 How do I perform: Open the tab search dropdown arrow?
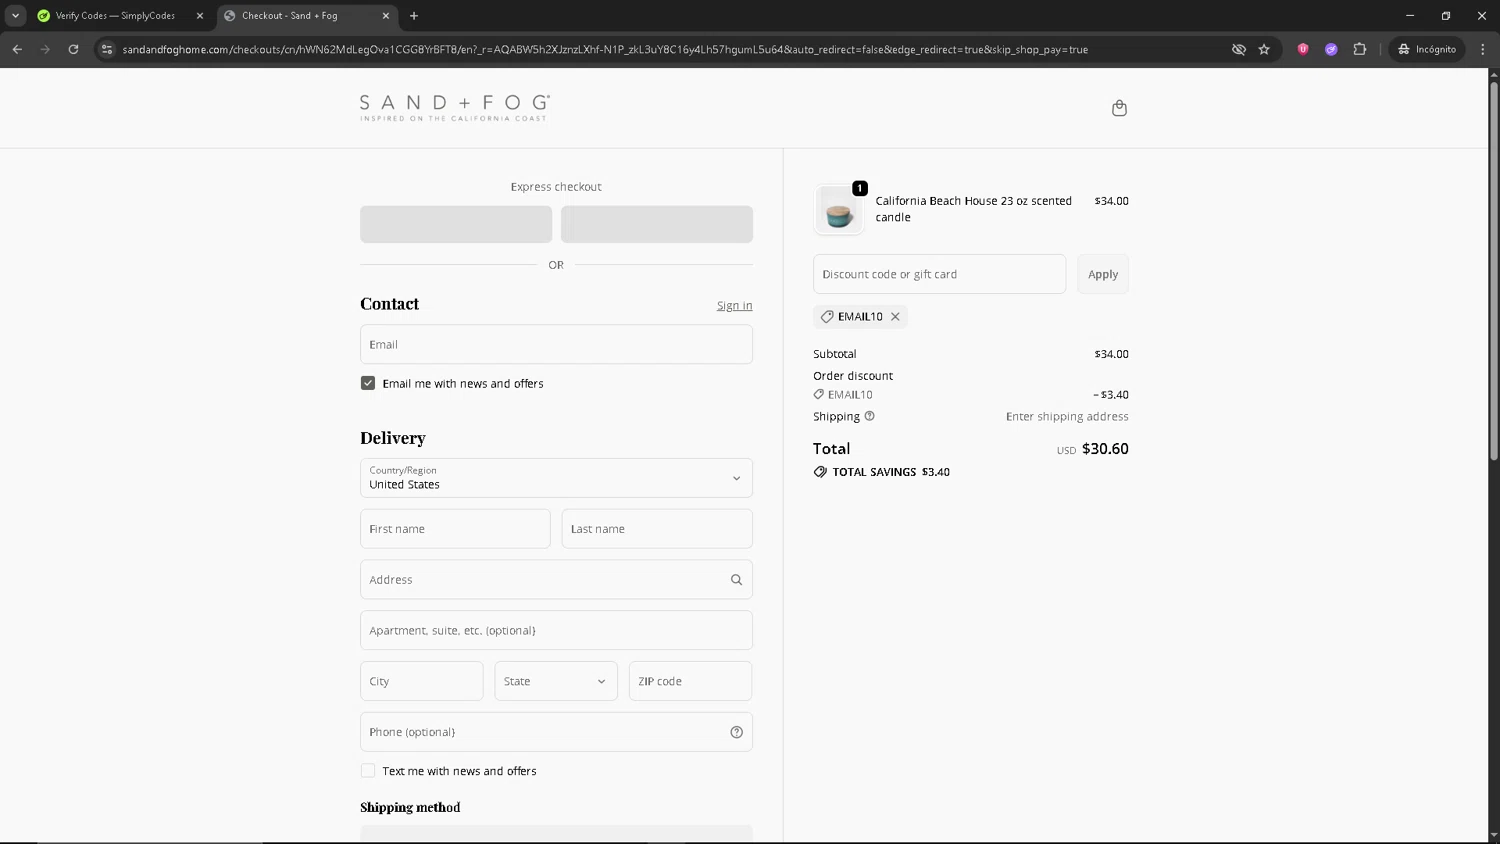(x=15, y=16)
